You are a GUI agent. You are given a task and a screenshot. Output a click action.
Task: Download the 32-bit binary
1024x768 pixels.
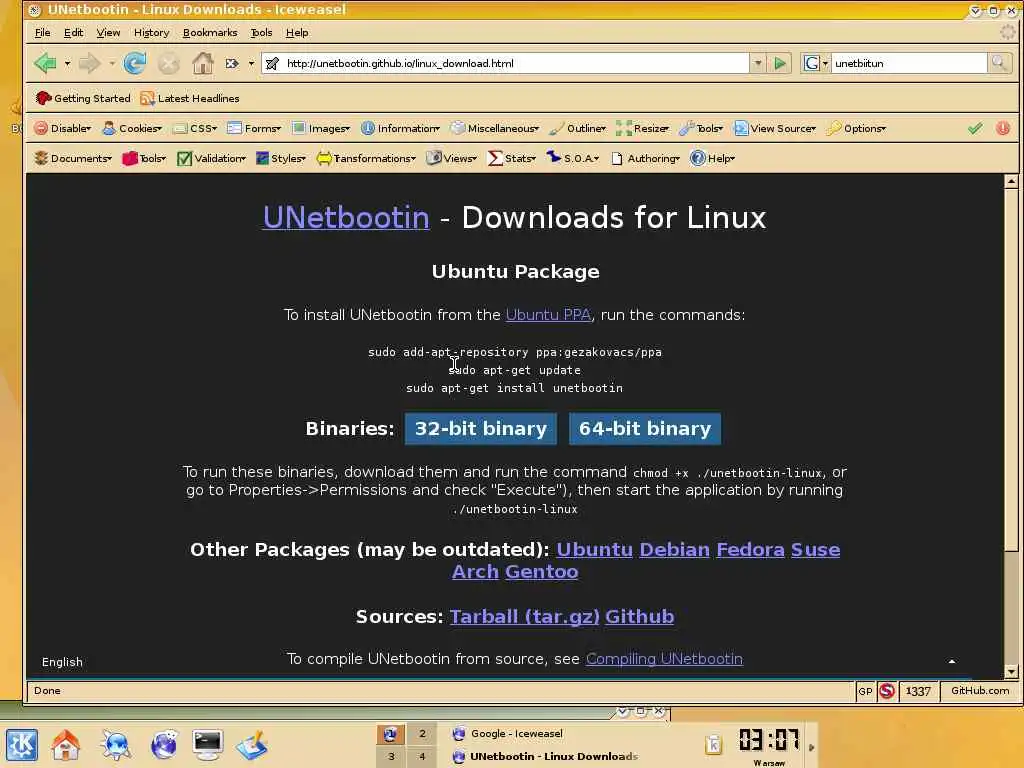(481, 428)
